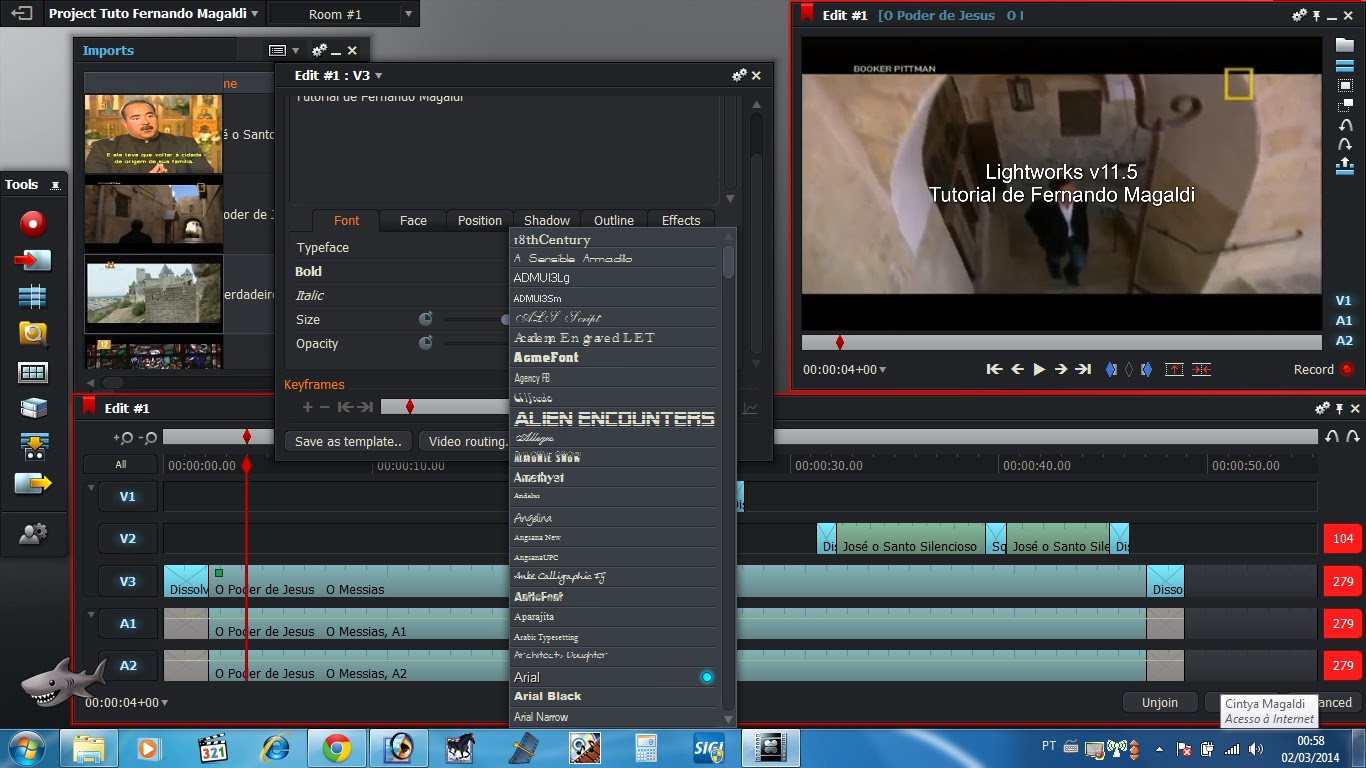Open the keyframe graph icon
The height and width of the screenshot is (768, 1366).
pyautogui.click(x=750, y=408)
